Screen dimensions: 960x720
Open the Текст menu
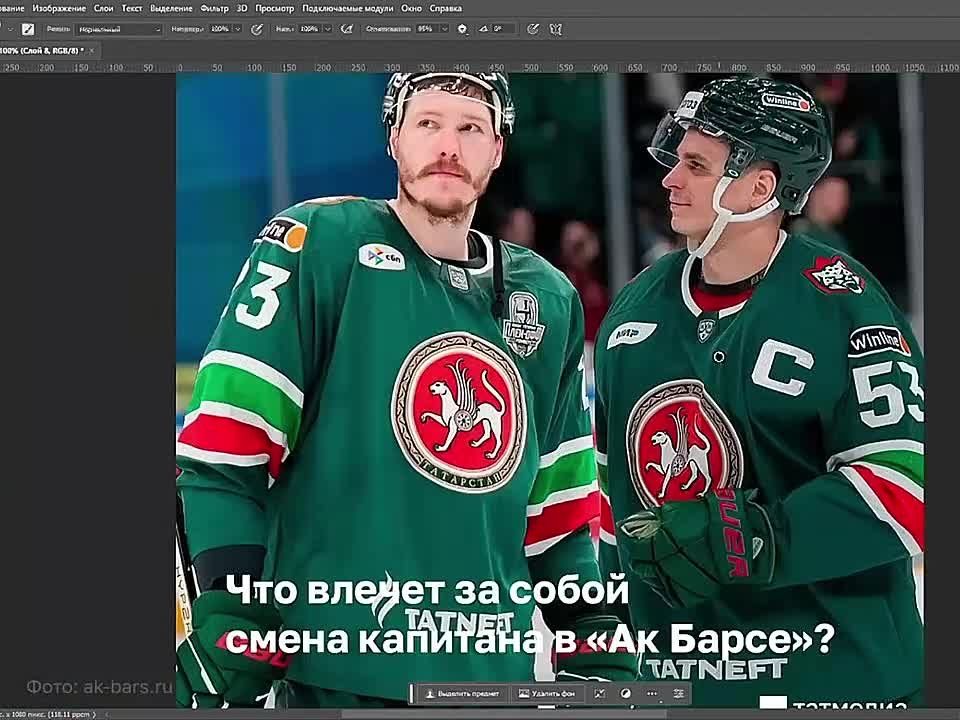pyautogui.click(x=132, y=9)
